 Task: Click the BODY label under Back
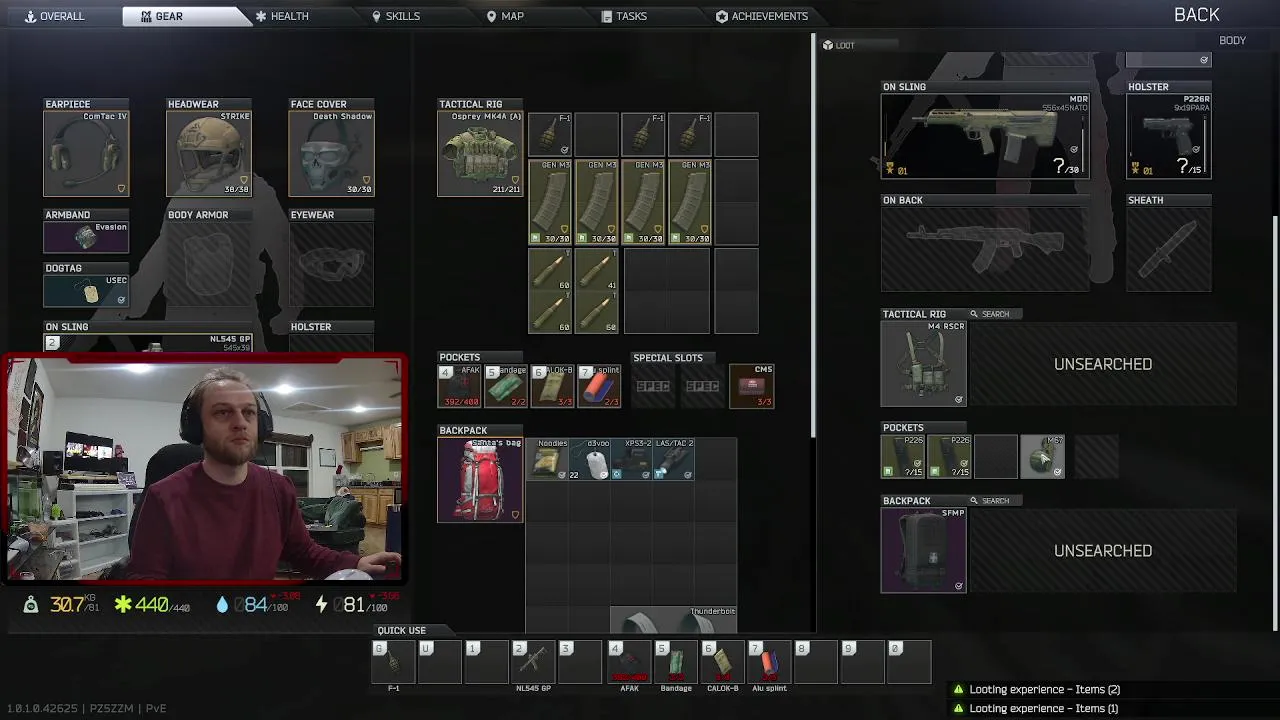pos(1232,41)
